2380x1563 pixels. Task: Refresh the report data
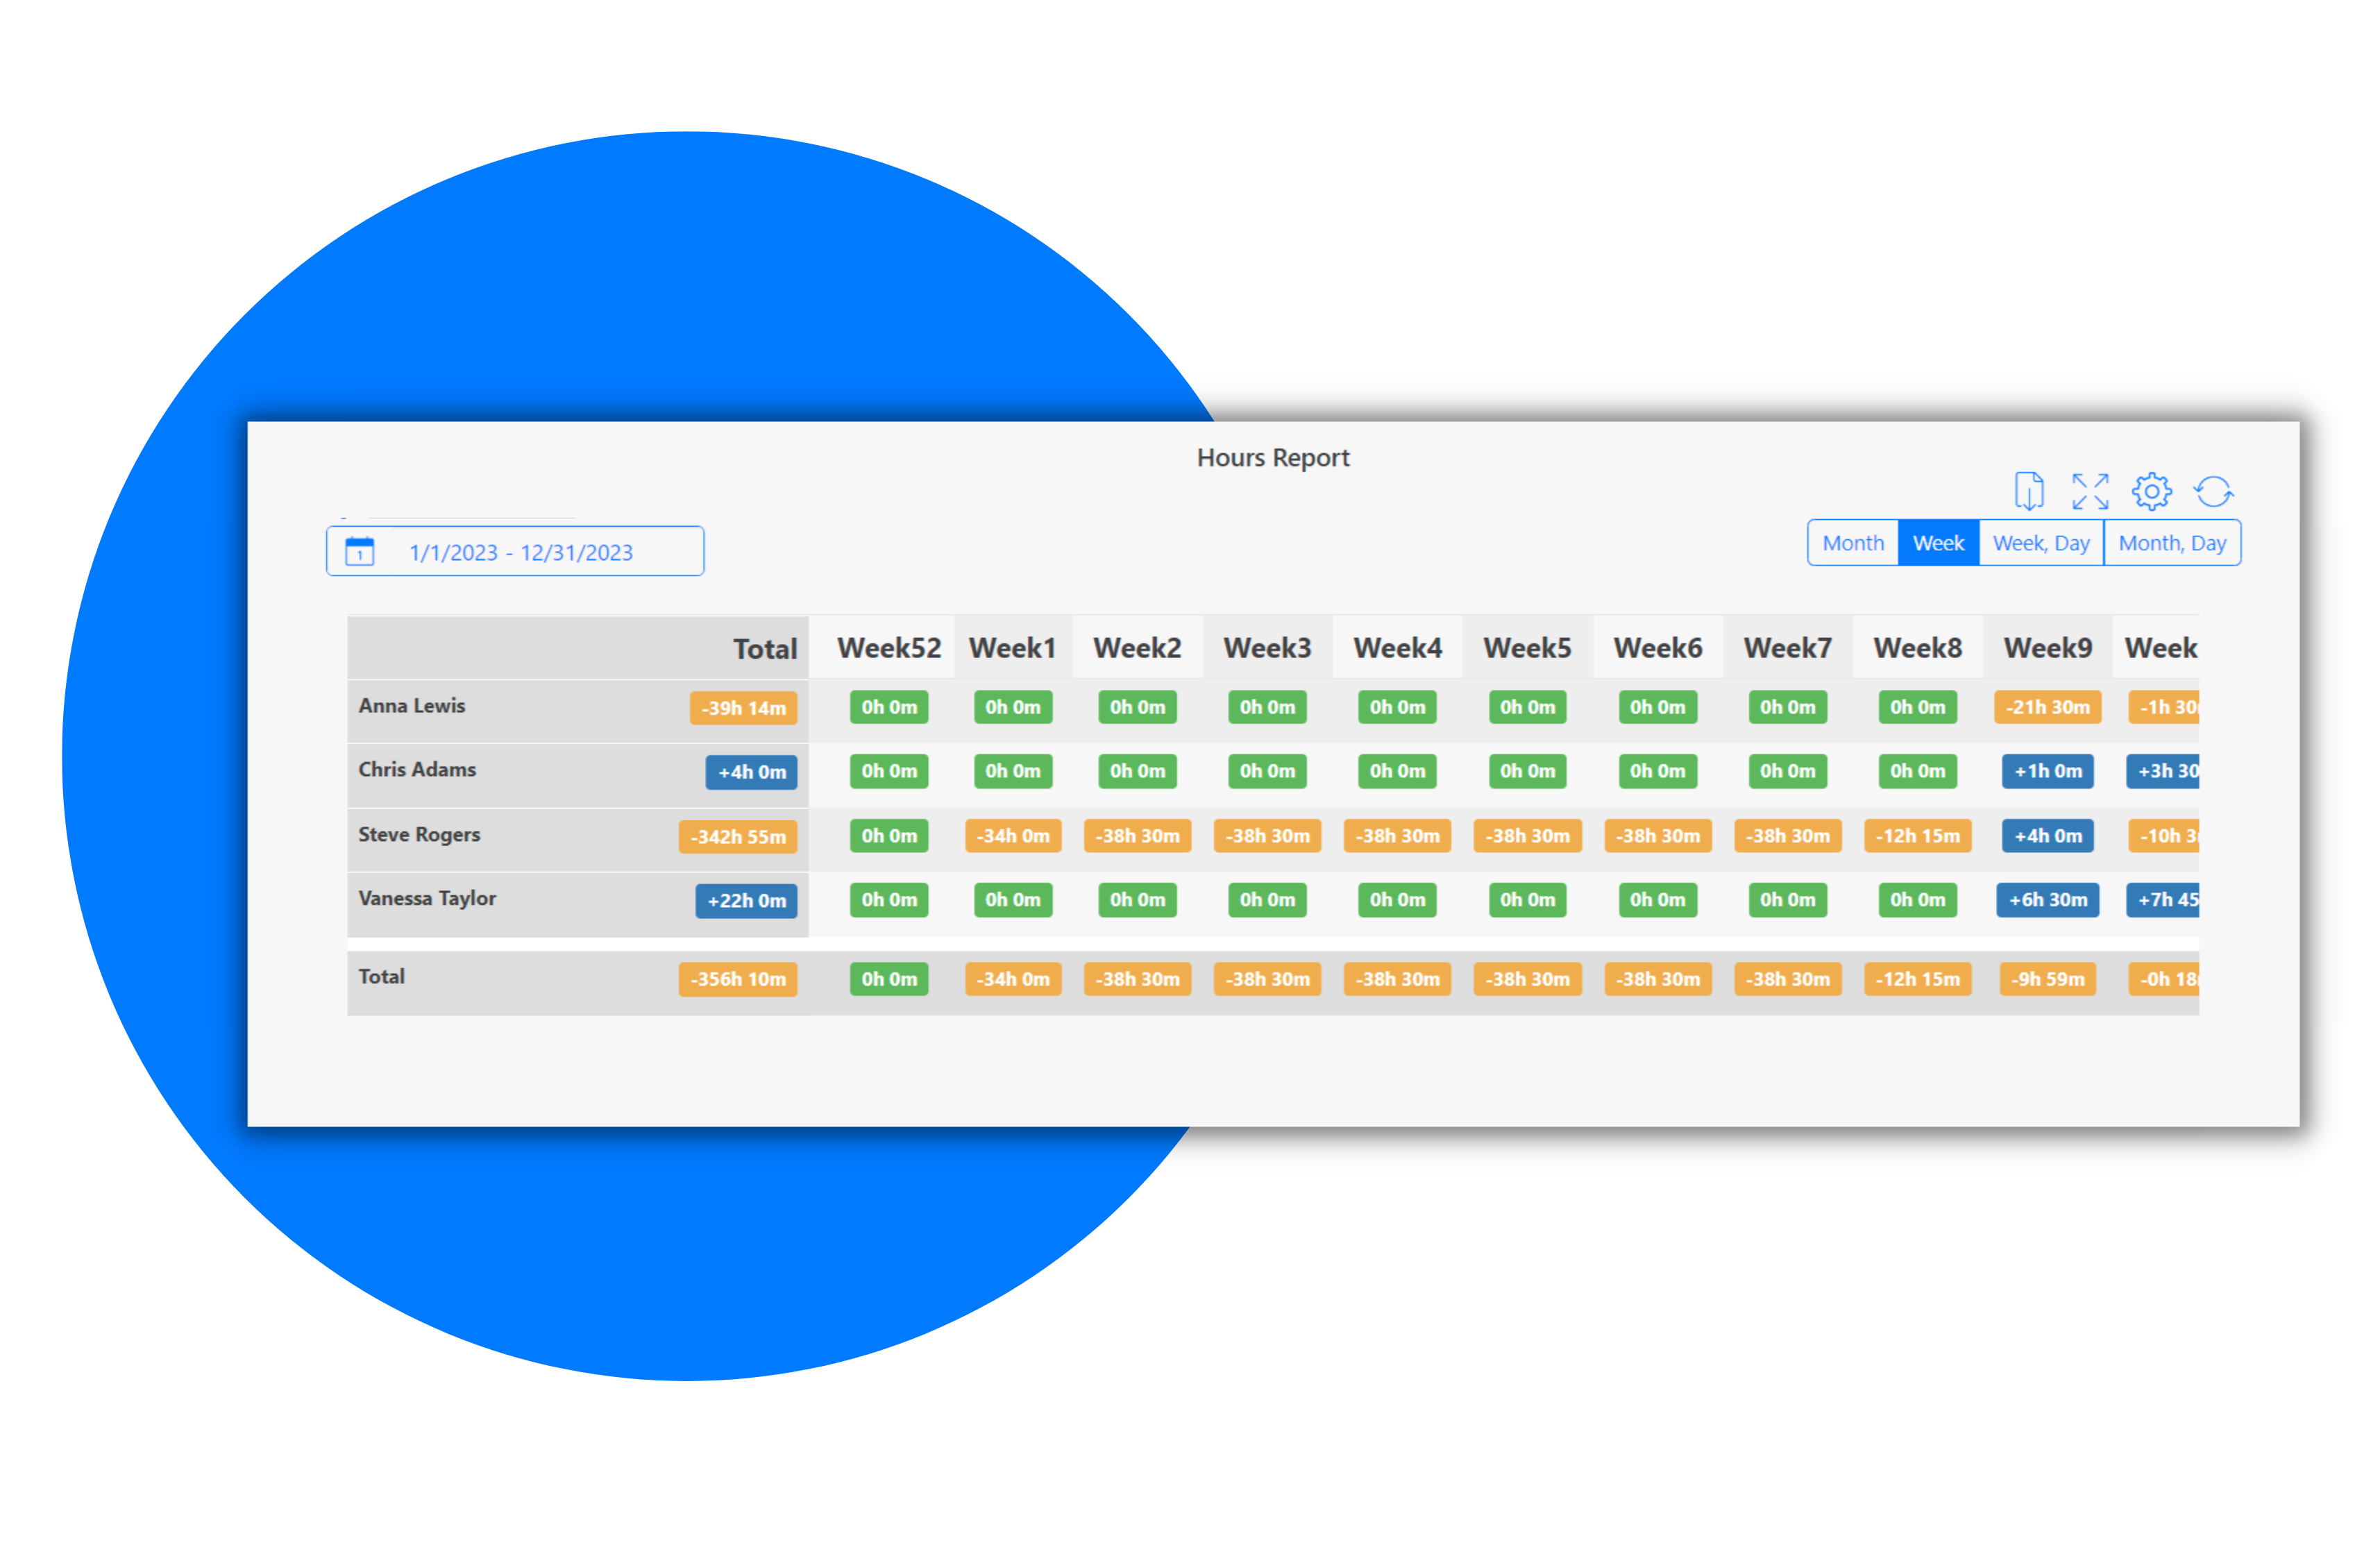point(2214,491)
